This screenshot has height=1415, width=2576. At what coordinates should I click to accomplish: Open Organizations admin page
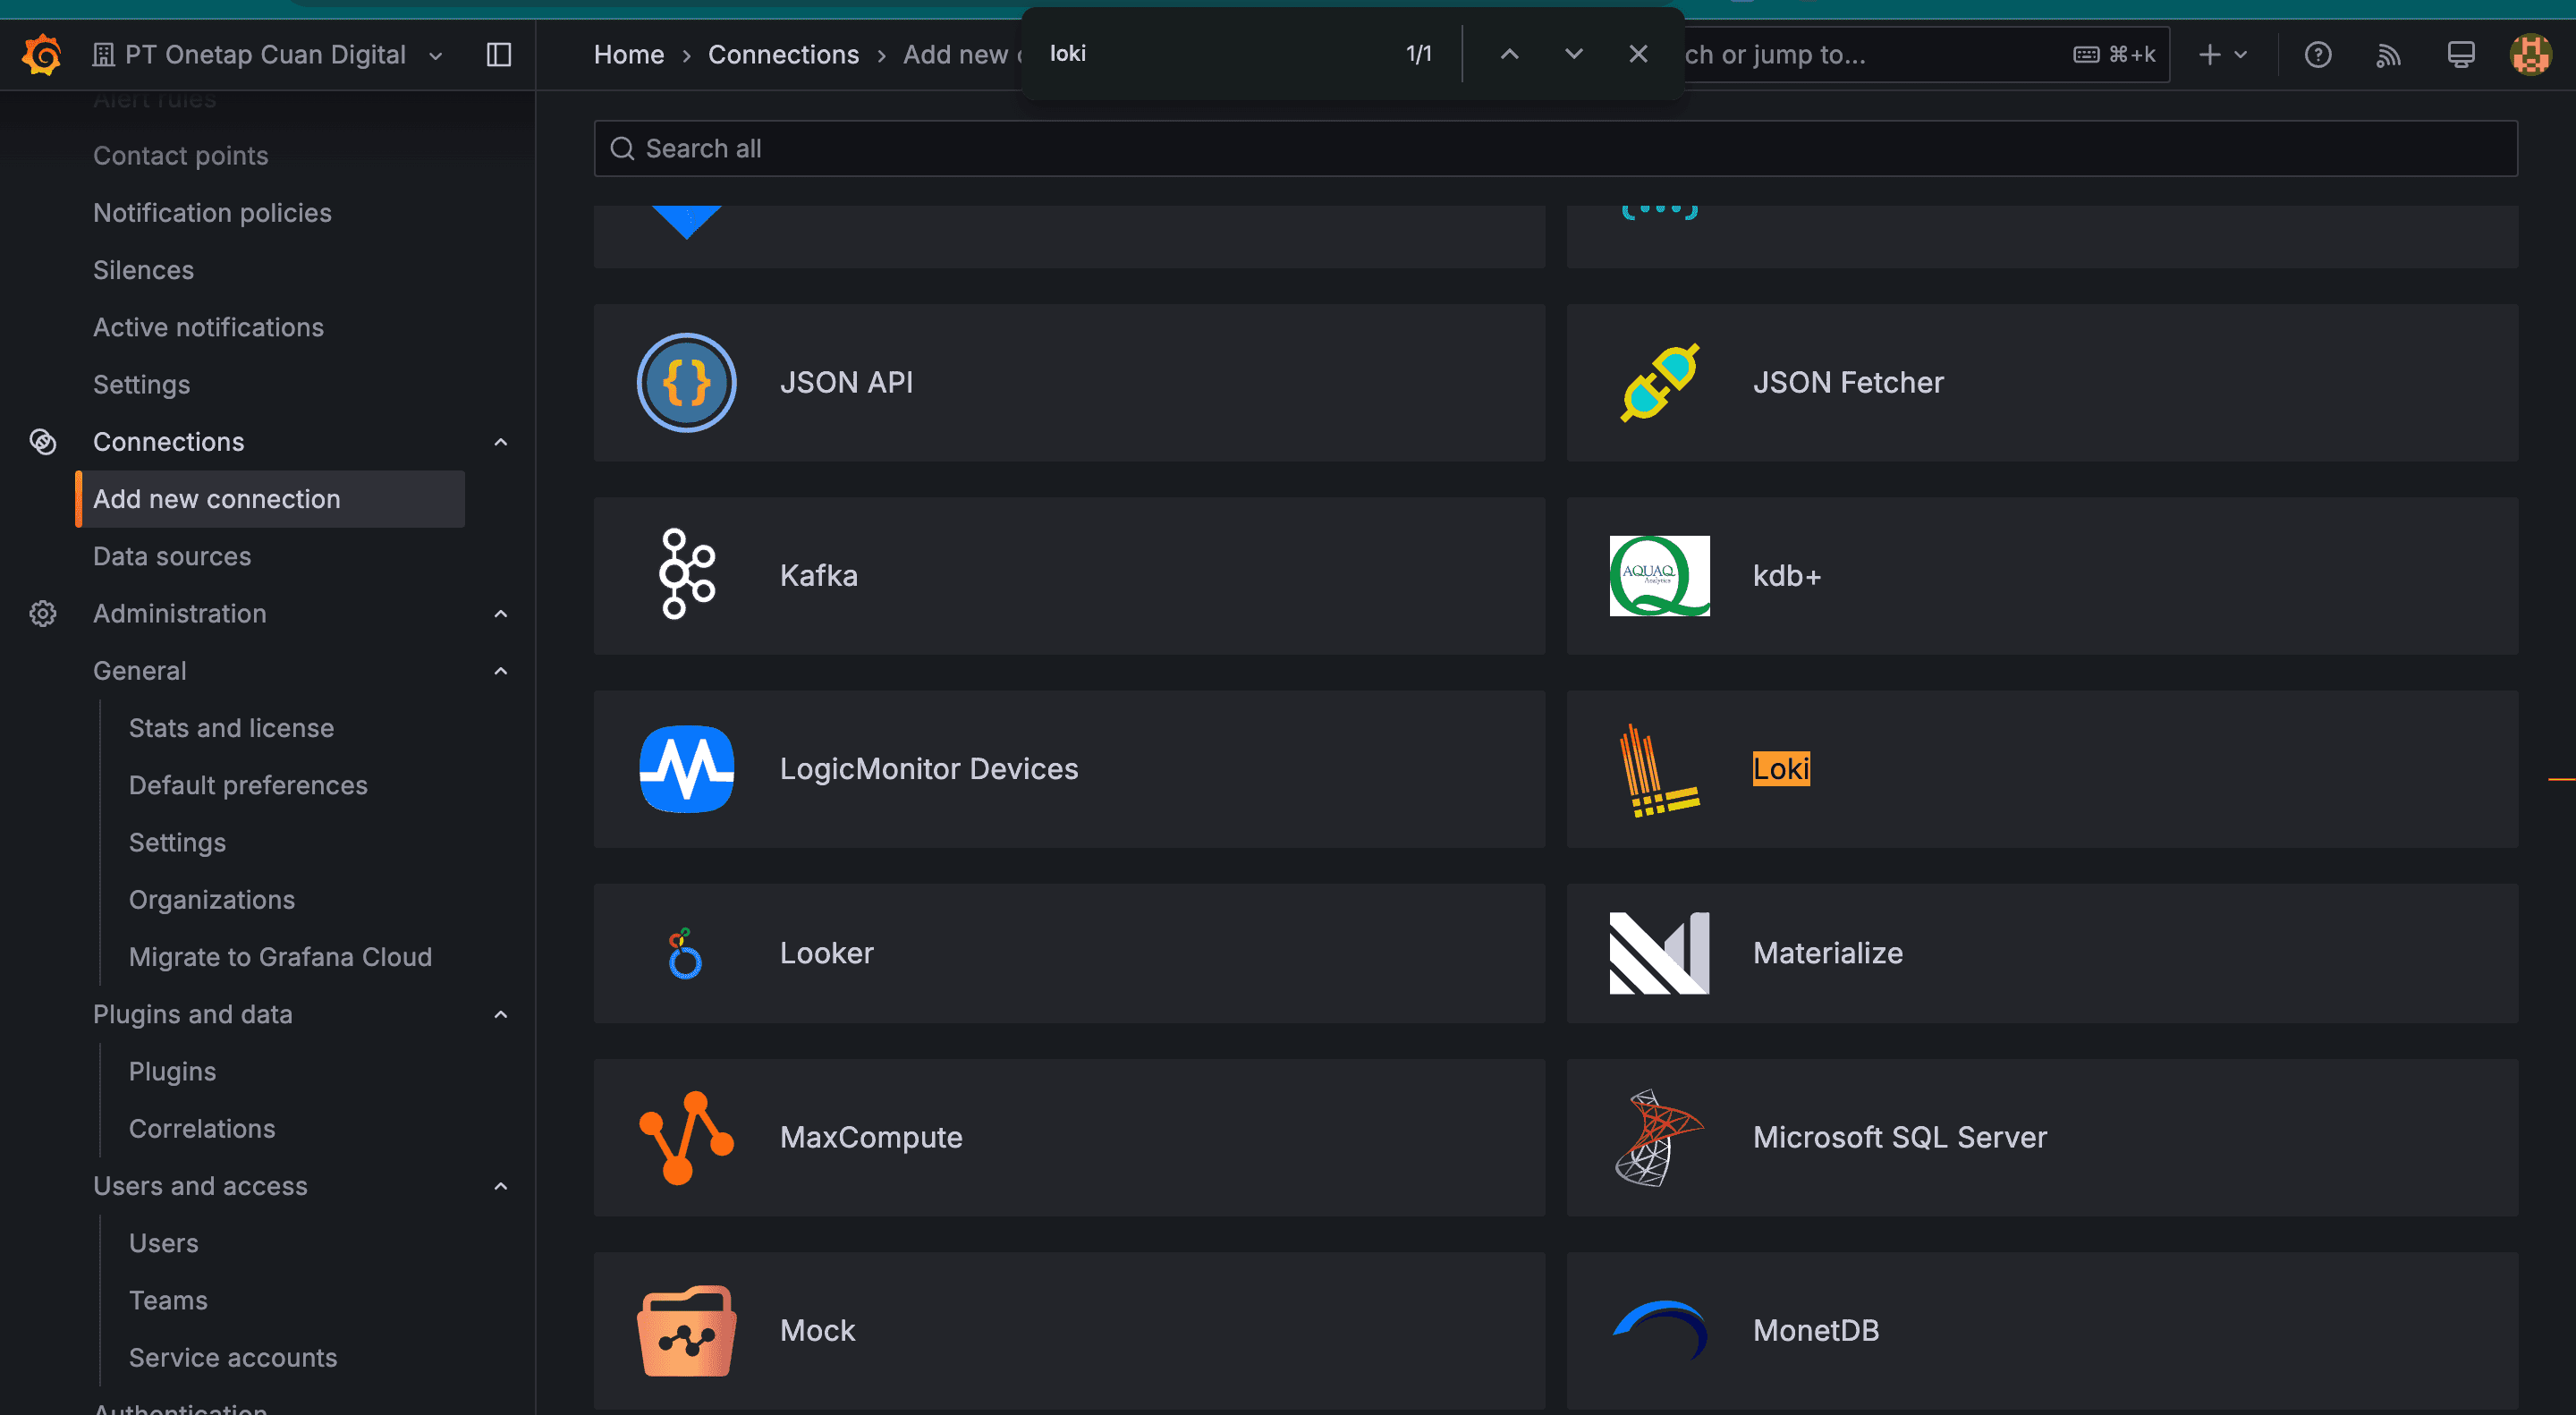[x=212, y=900]
